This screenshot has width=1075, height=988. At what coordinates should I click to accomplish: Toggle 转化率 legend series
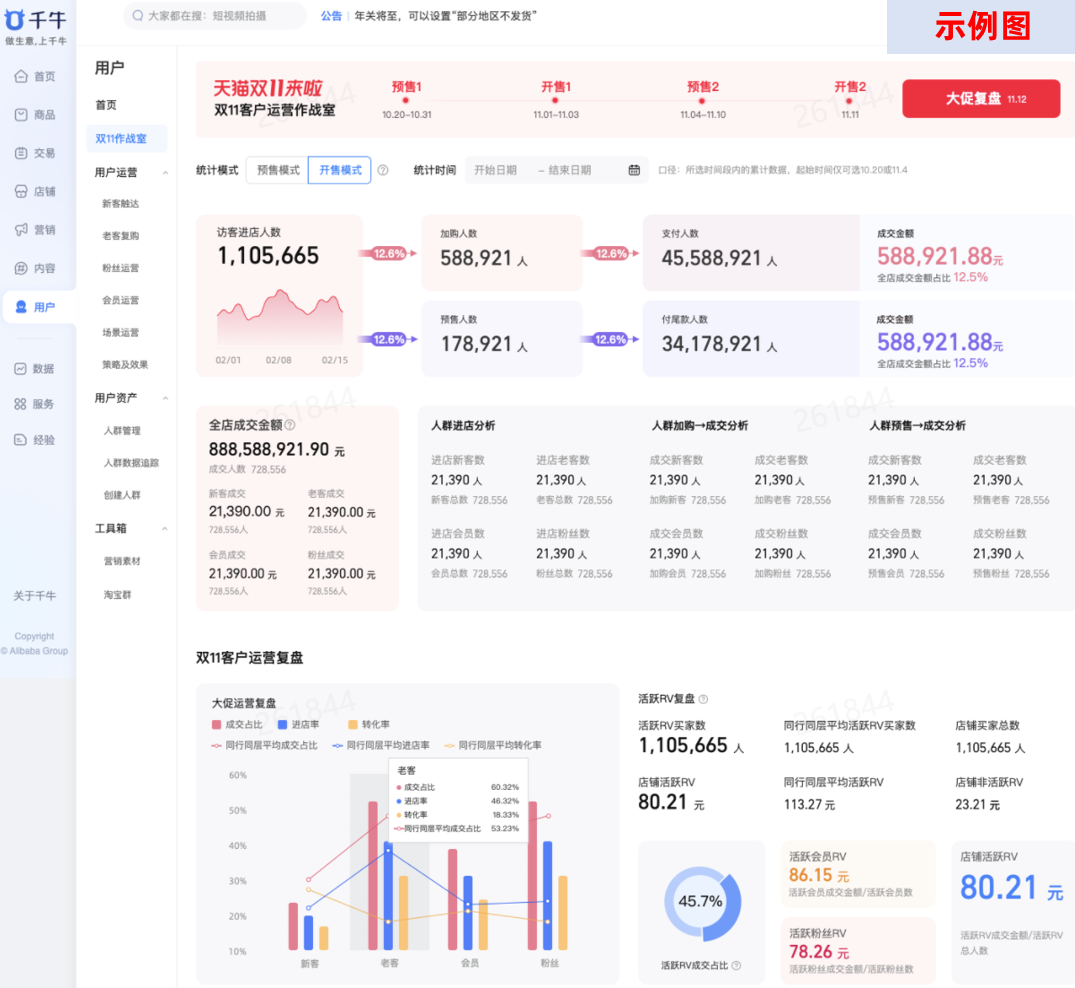pos(369,725)
